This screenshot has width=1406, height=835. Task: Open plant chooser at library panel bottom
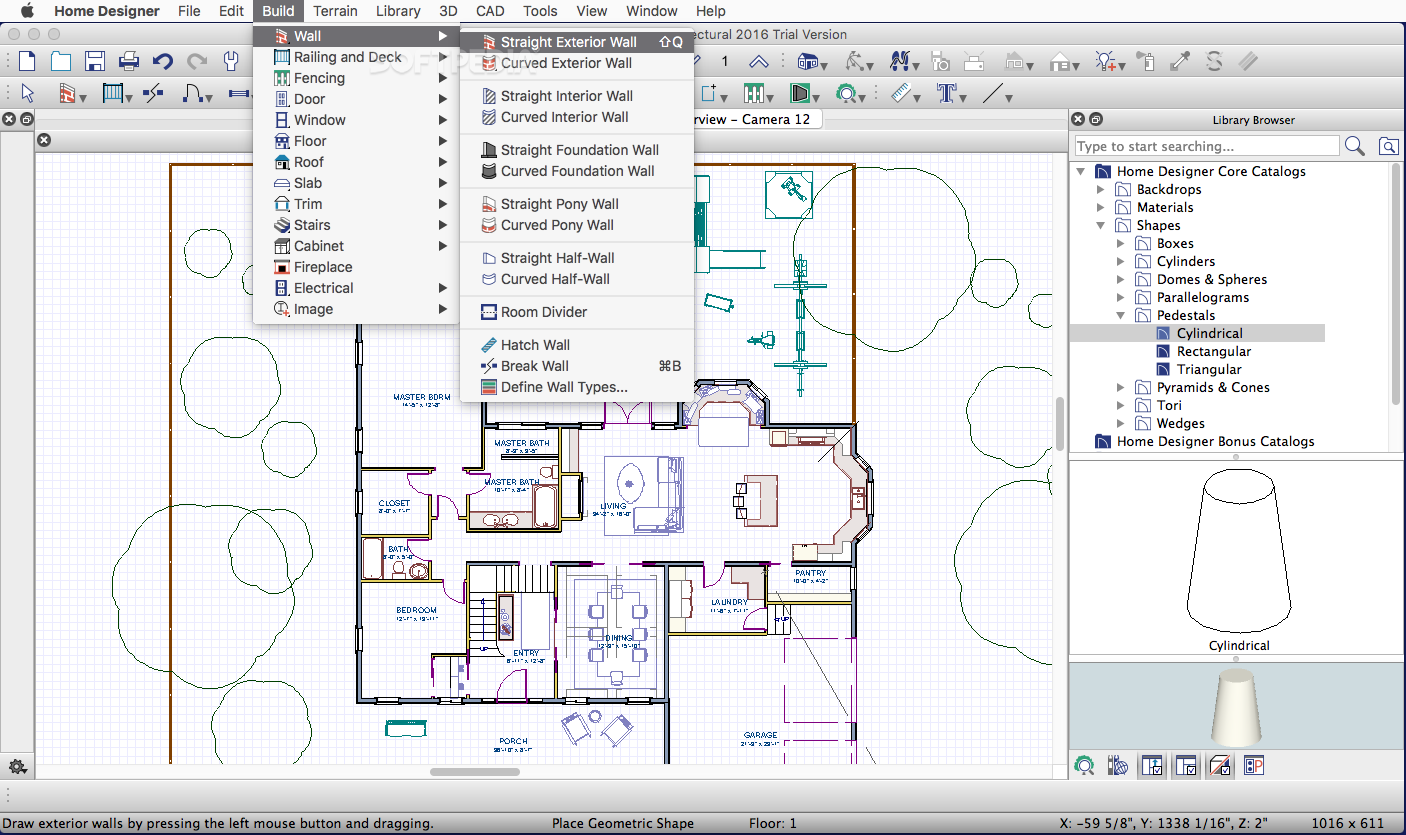pos(1083,766)
